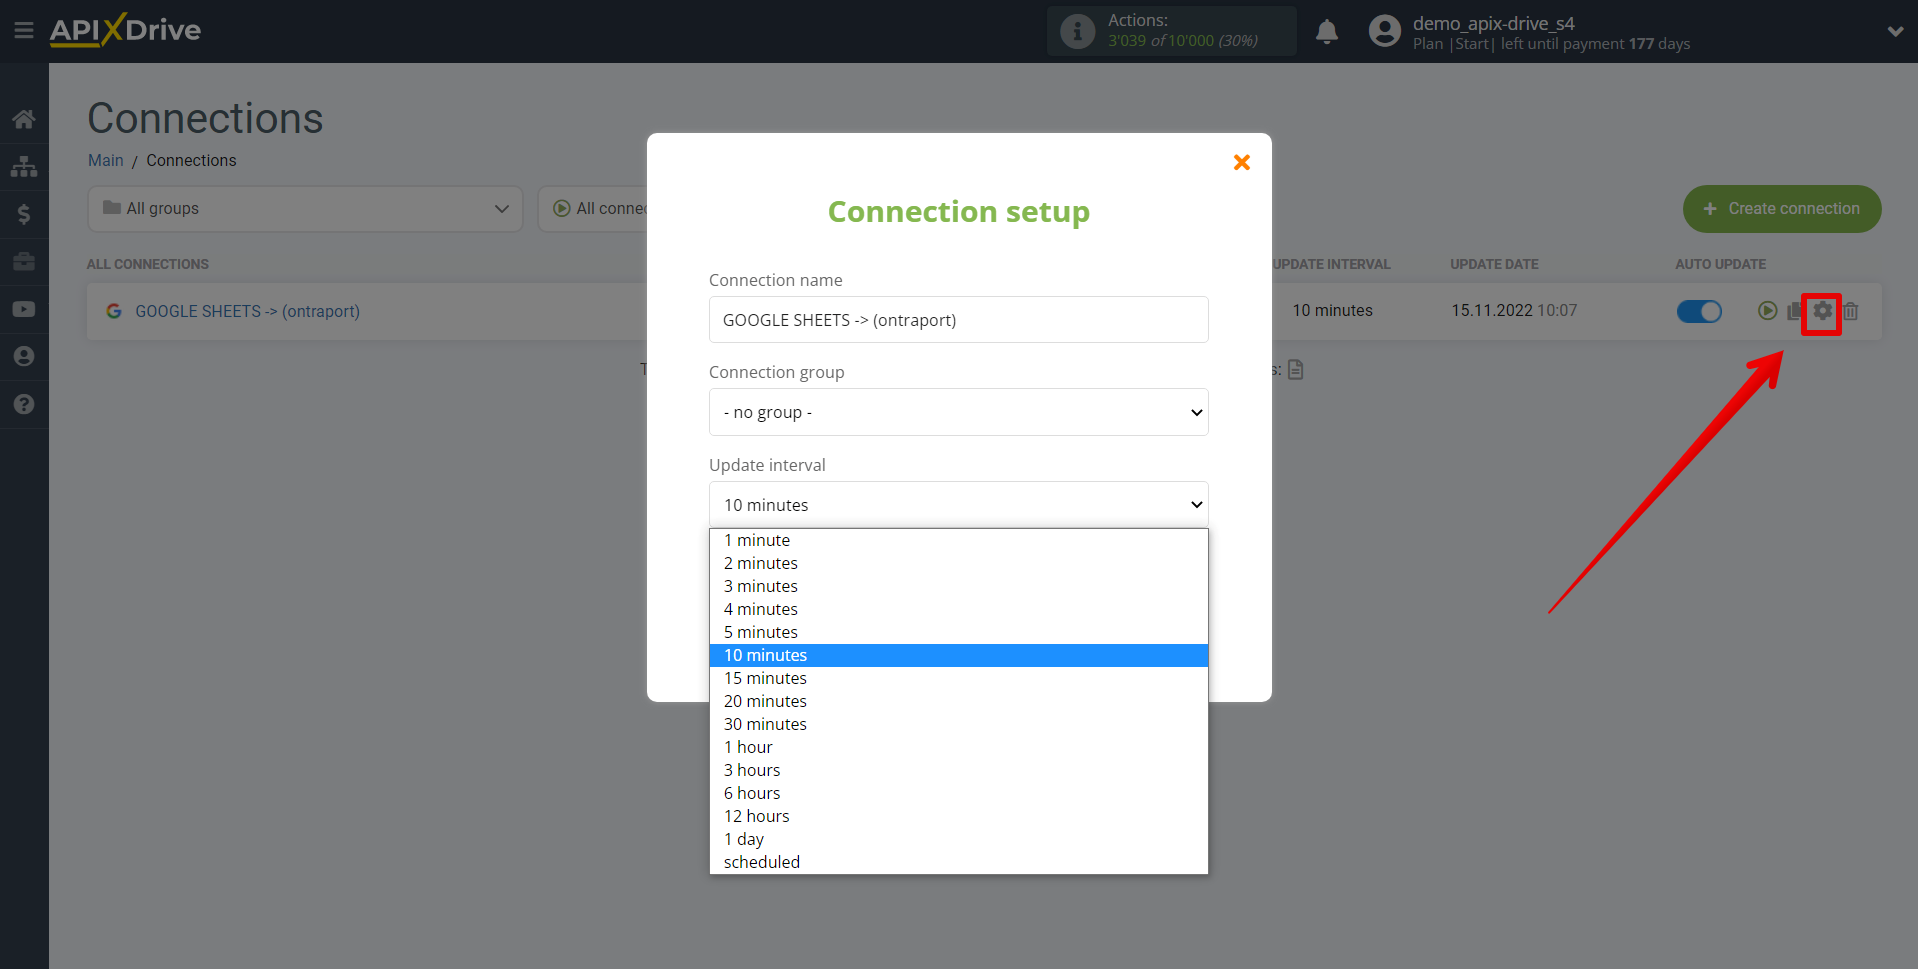Open the connections diagram sidebar icon
The height and width of the screenshot is (969, 1918).
pyautogui.click(x=24, y=166)
